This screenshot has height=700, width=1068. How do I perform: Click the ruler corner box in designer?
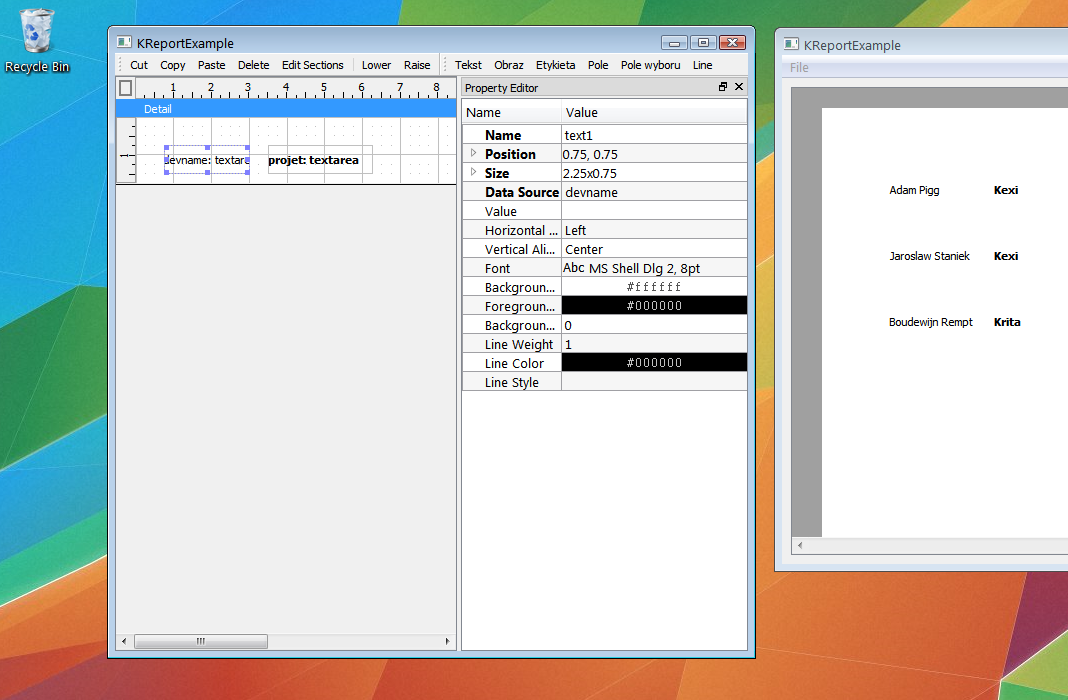(x=125, y=88)
